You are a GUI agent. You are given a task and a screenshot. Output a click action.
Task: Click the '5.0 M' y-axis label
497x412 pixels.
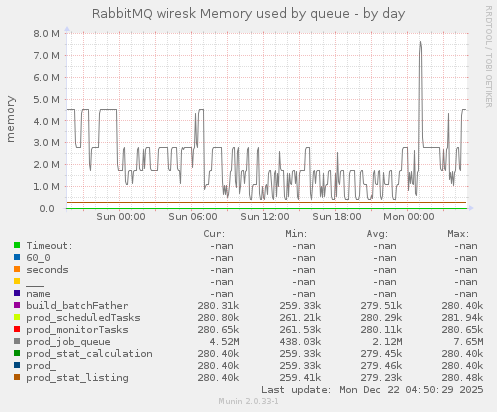46,100
